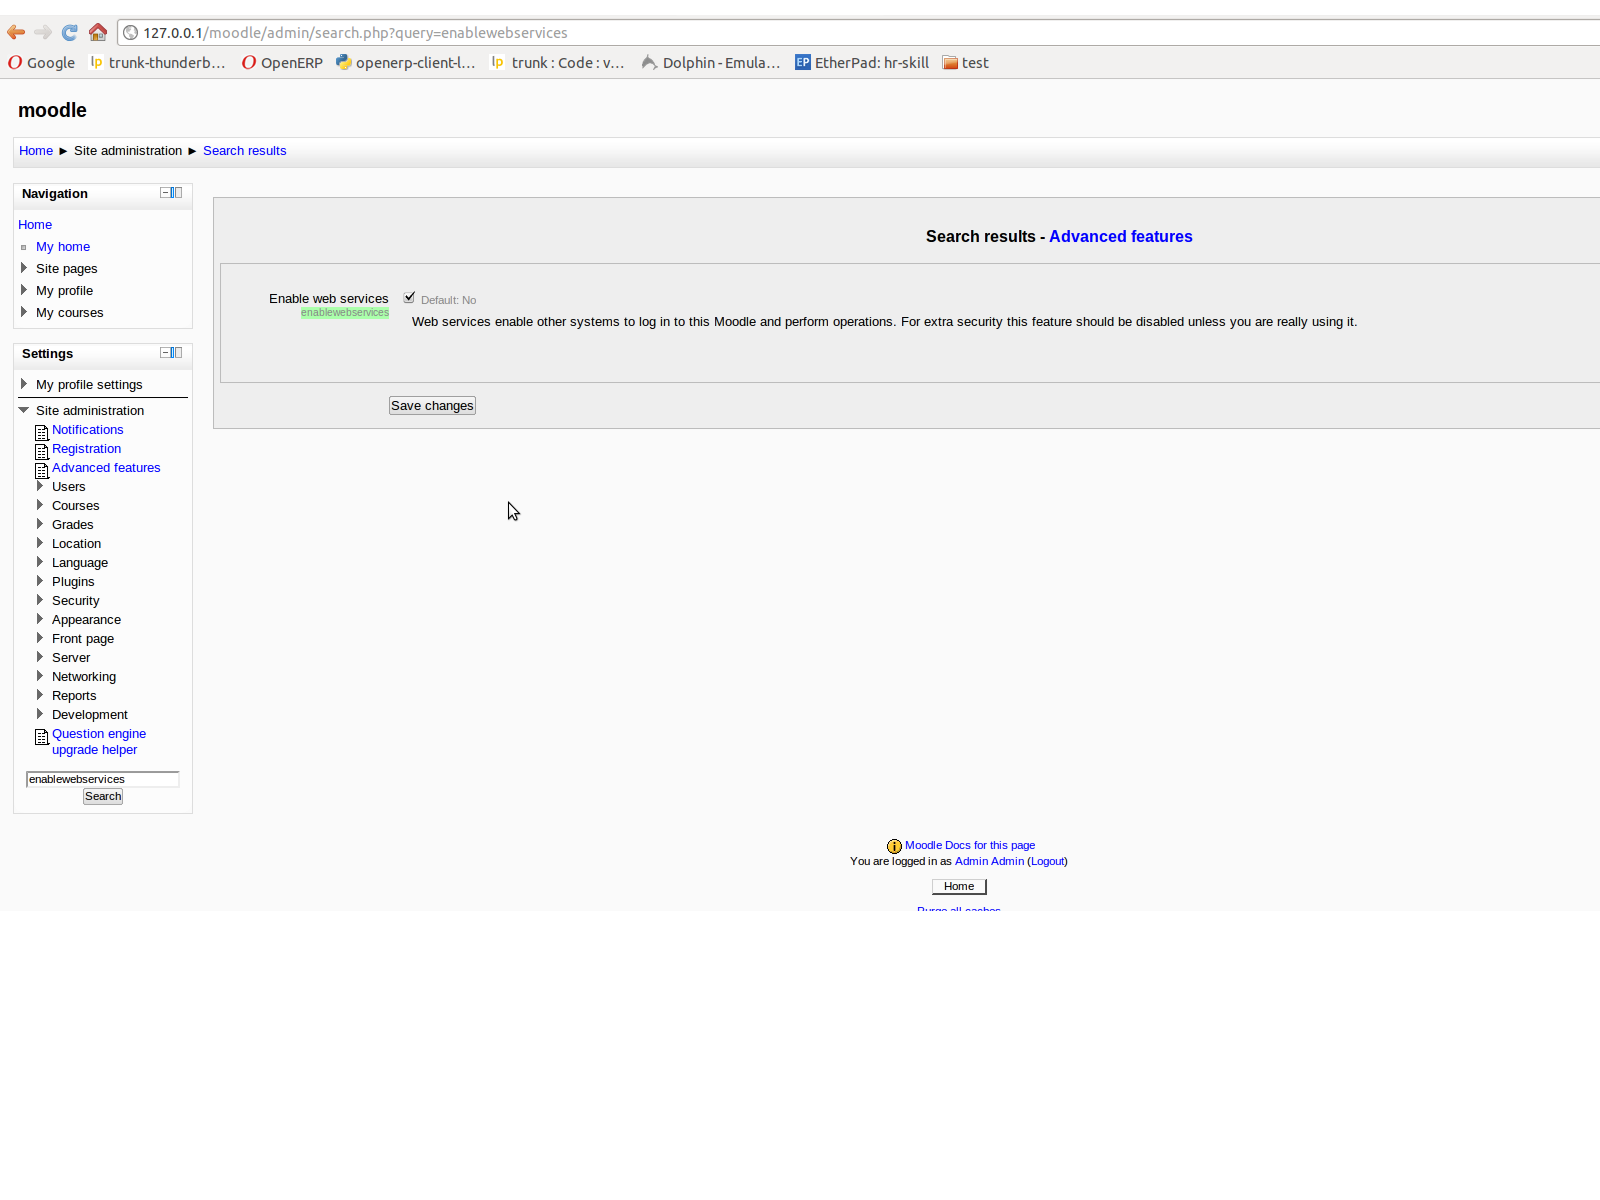1600x1200 pixels.
Task: Collapse the Site administration tree
Action: pos(24,410)
